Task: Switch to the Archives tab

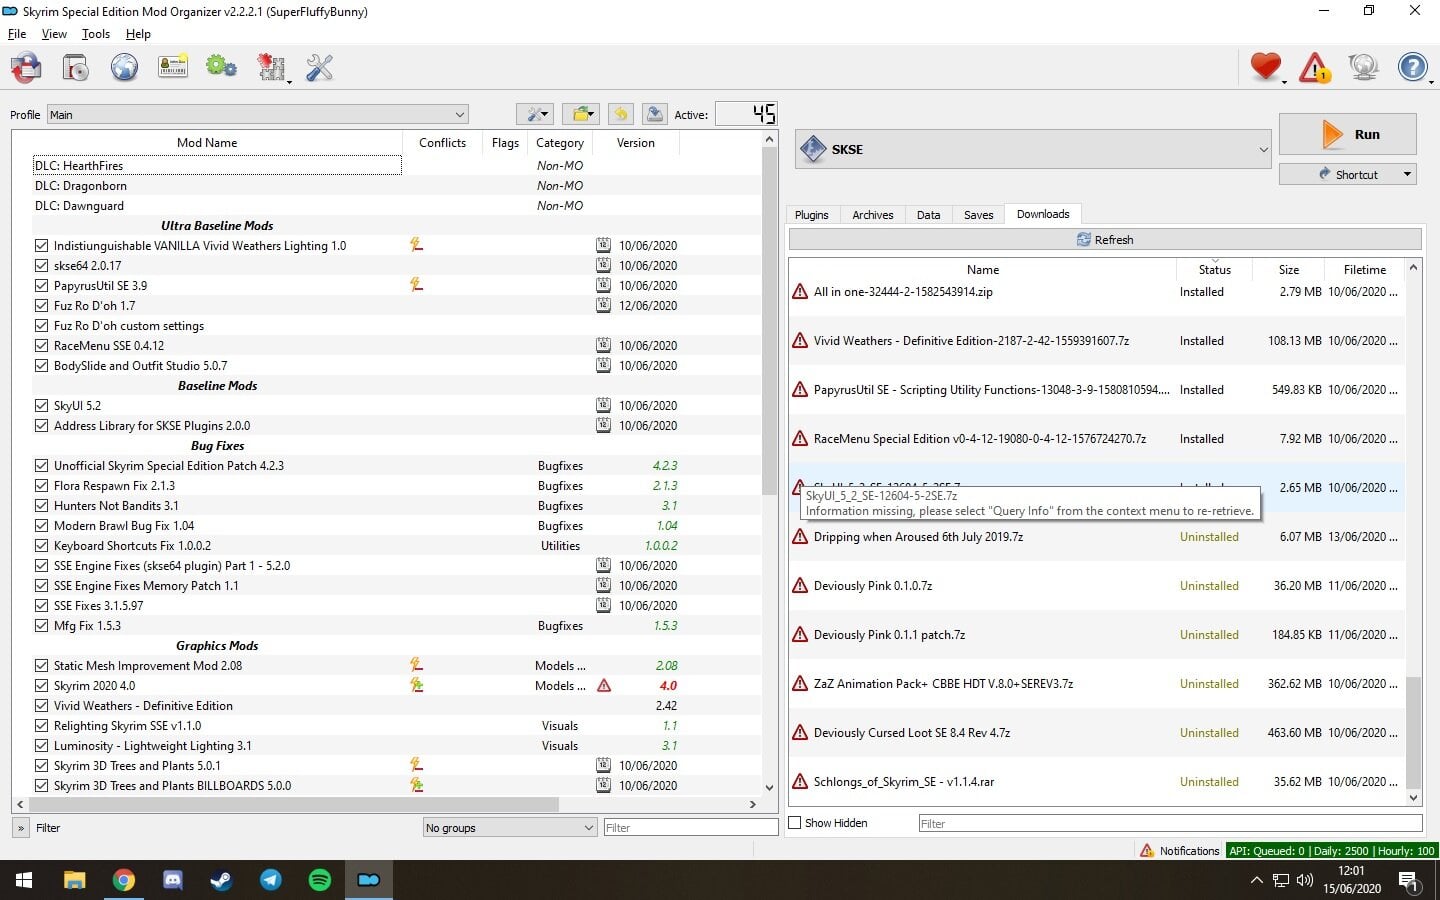Action: pyautogui.click(x=872, y=215)
